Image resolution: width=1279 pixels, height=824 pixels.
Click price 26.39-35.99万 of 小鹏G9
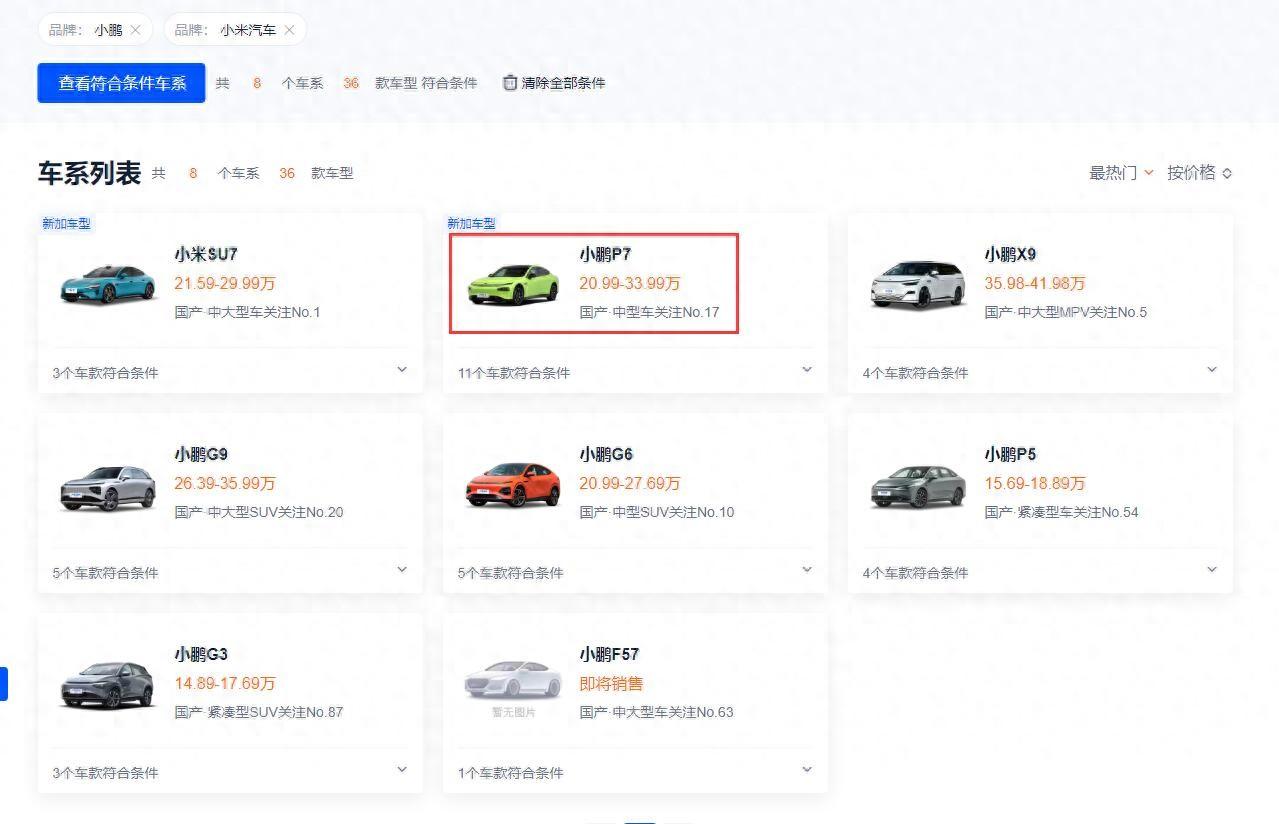[x=225, y=483]
